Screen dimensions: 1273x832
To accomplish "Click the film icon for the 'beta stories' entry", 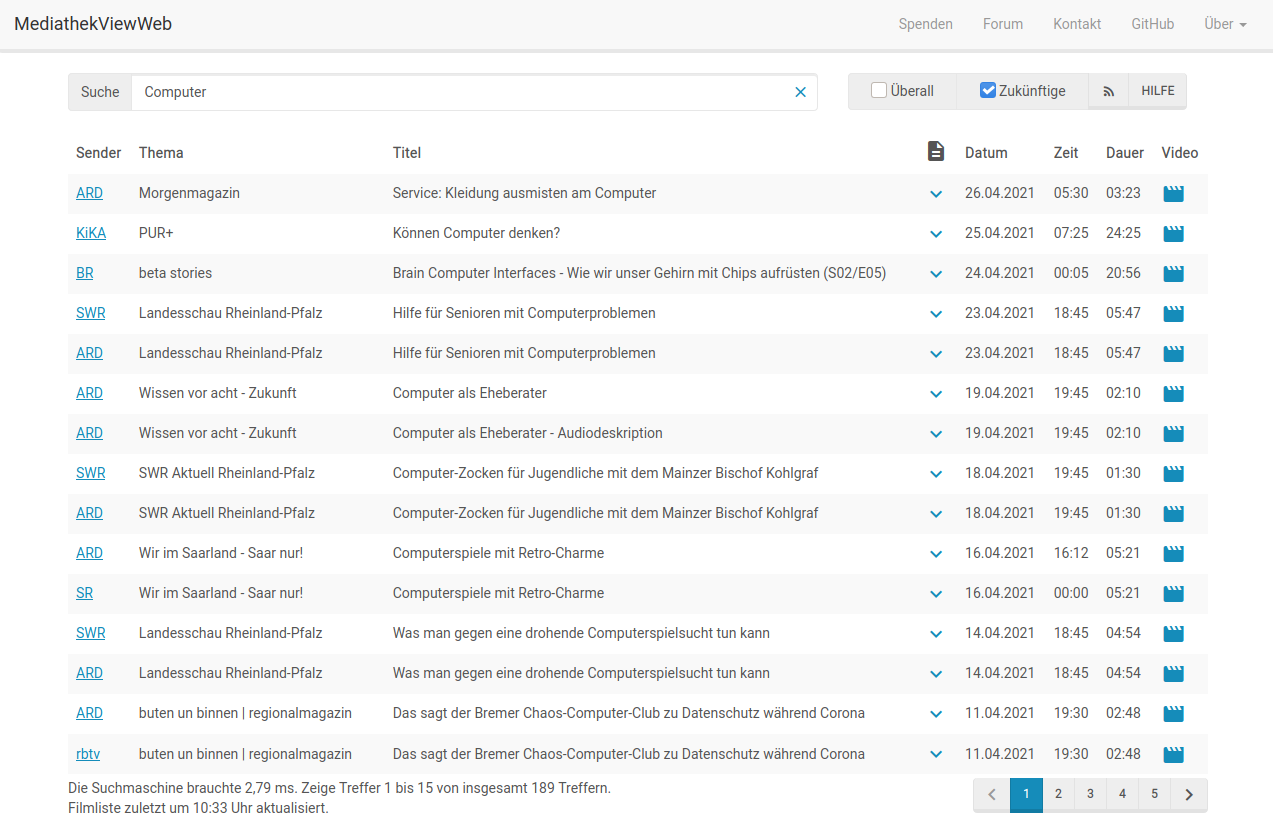I will click(x=1172, y=273).
